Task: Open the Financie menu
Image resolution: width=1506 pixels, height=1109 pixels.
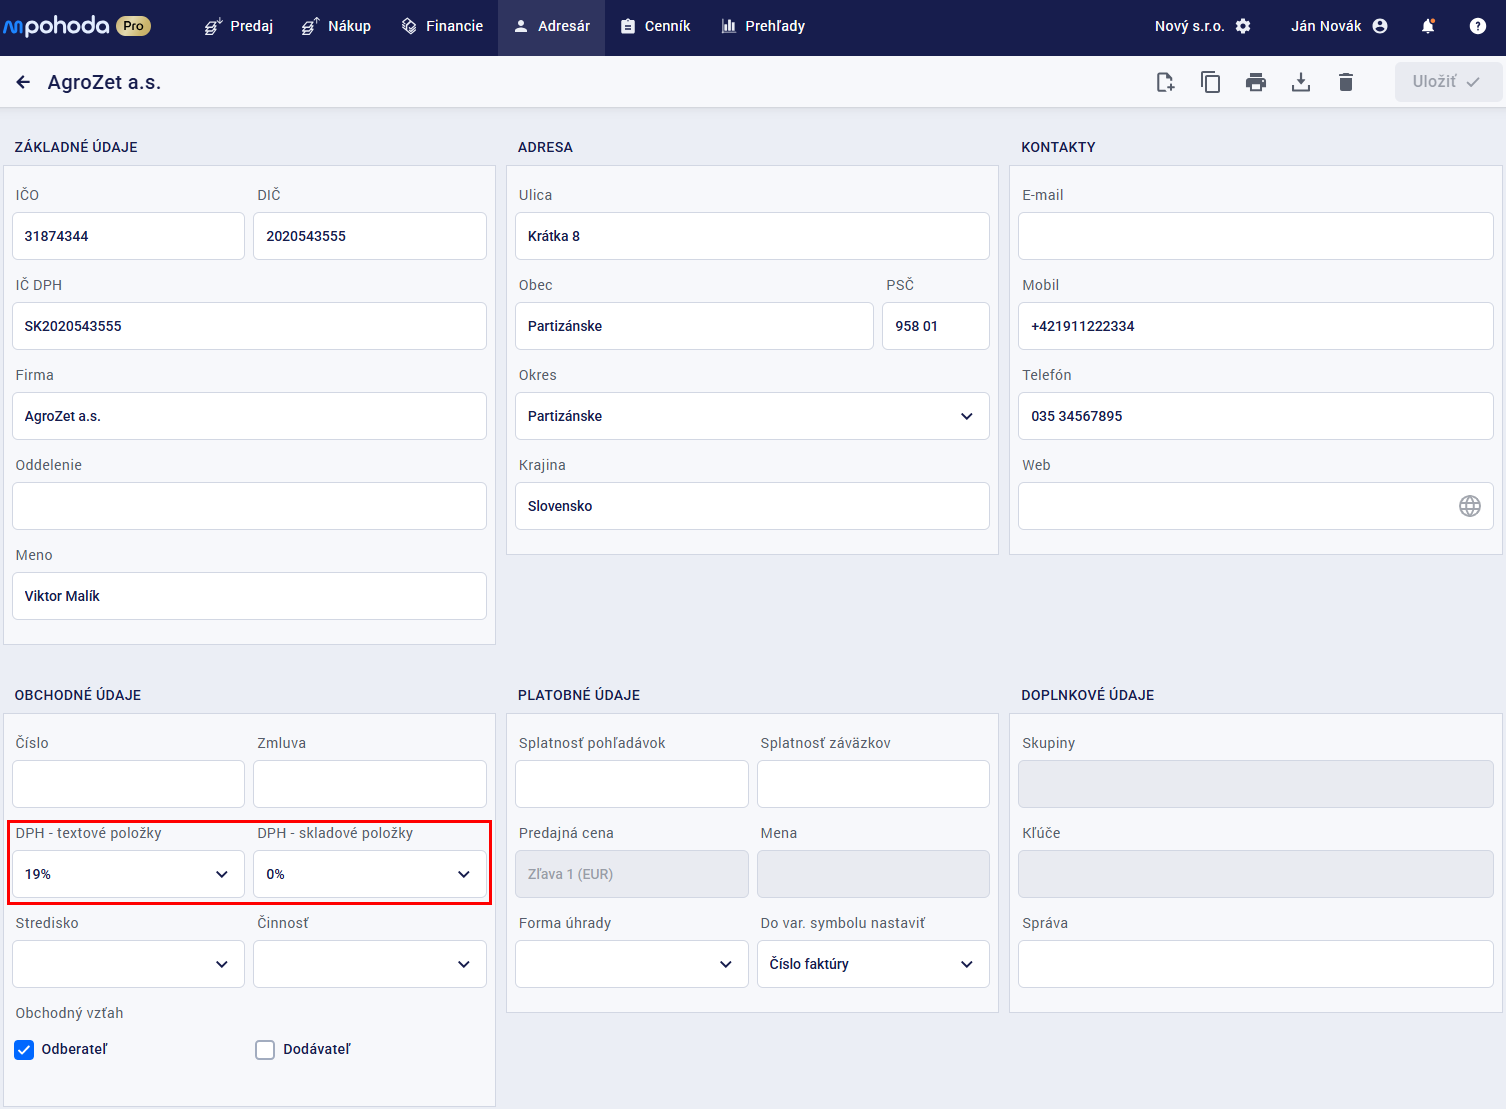Action: click(442, 26)
